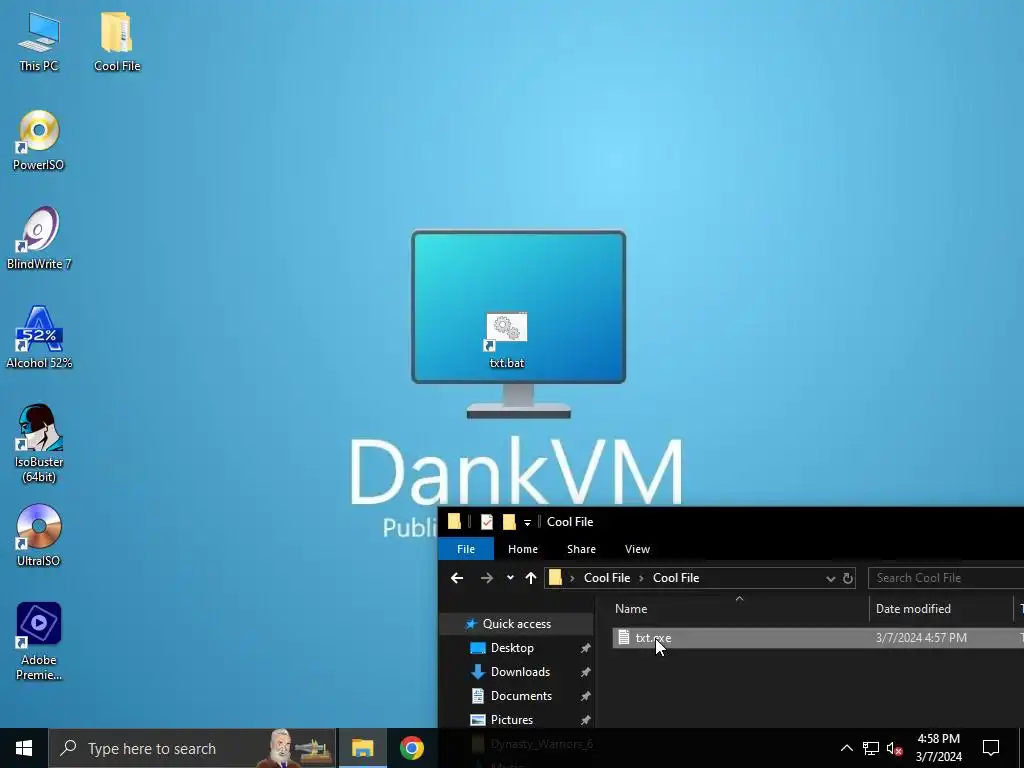
Task: Select Quick access in navigation pane
Action: tap(517, 624)
